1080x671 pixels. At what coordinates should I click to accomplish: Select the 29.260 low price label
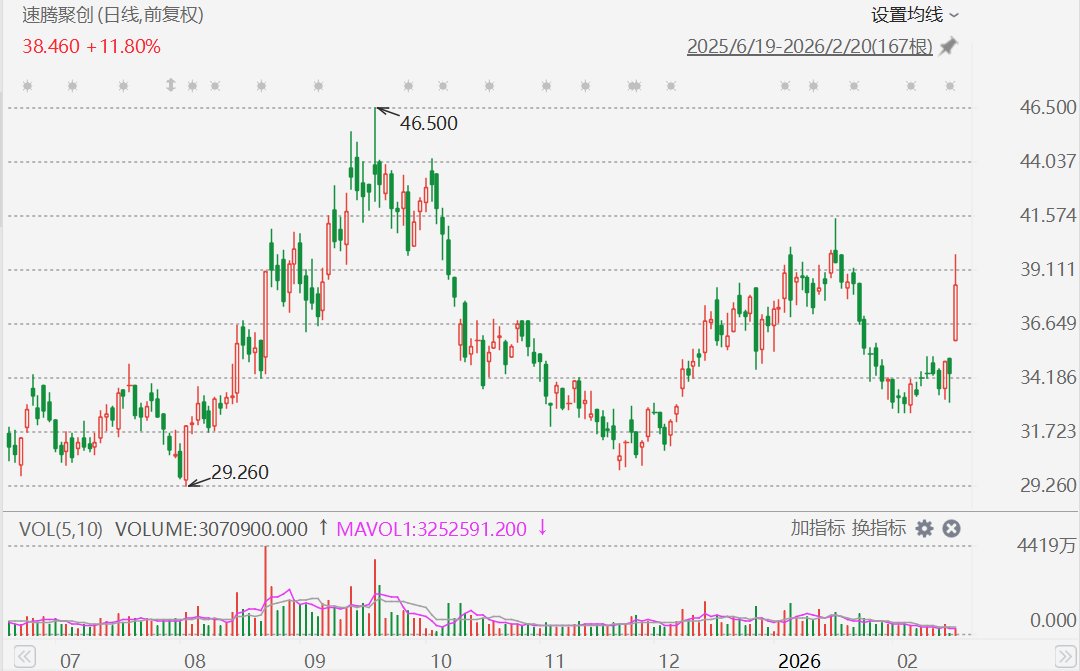pos(240,473)
